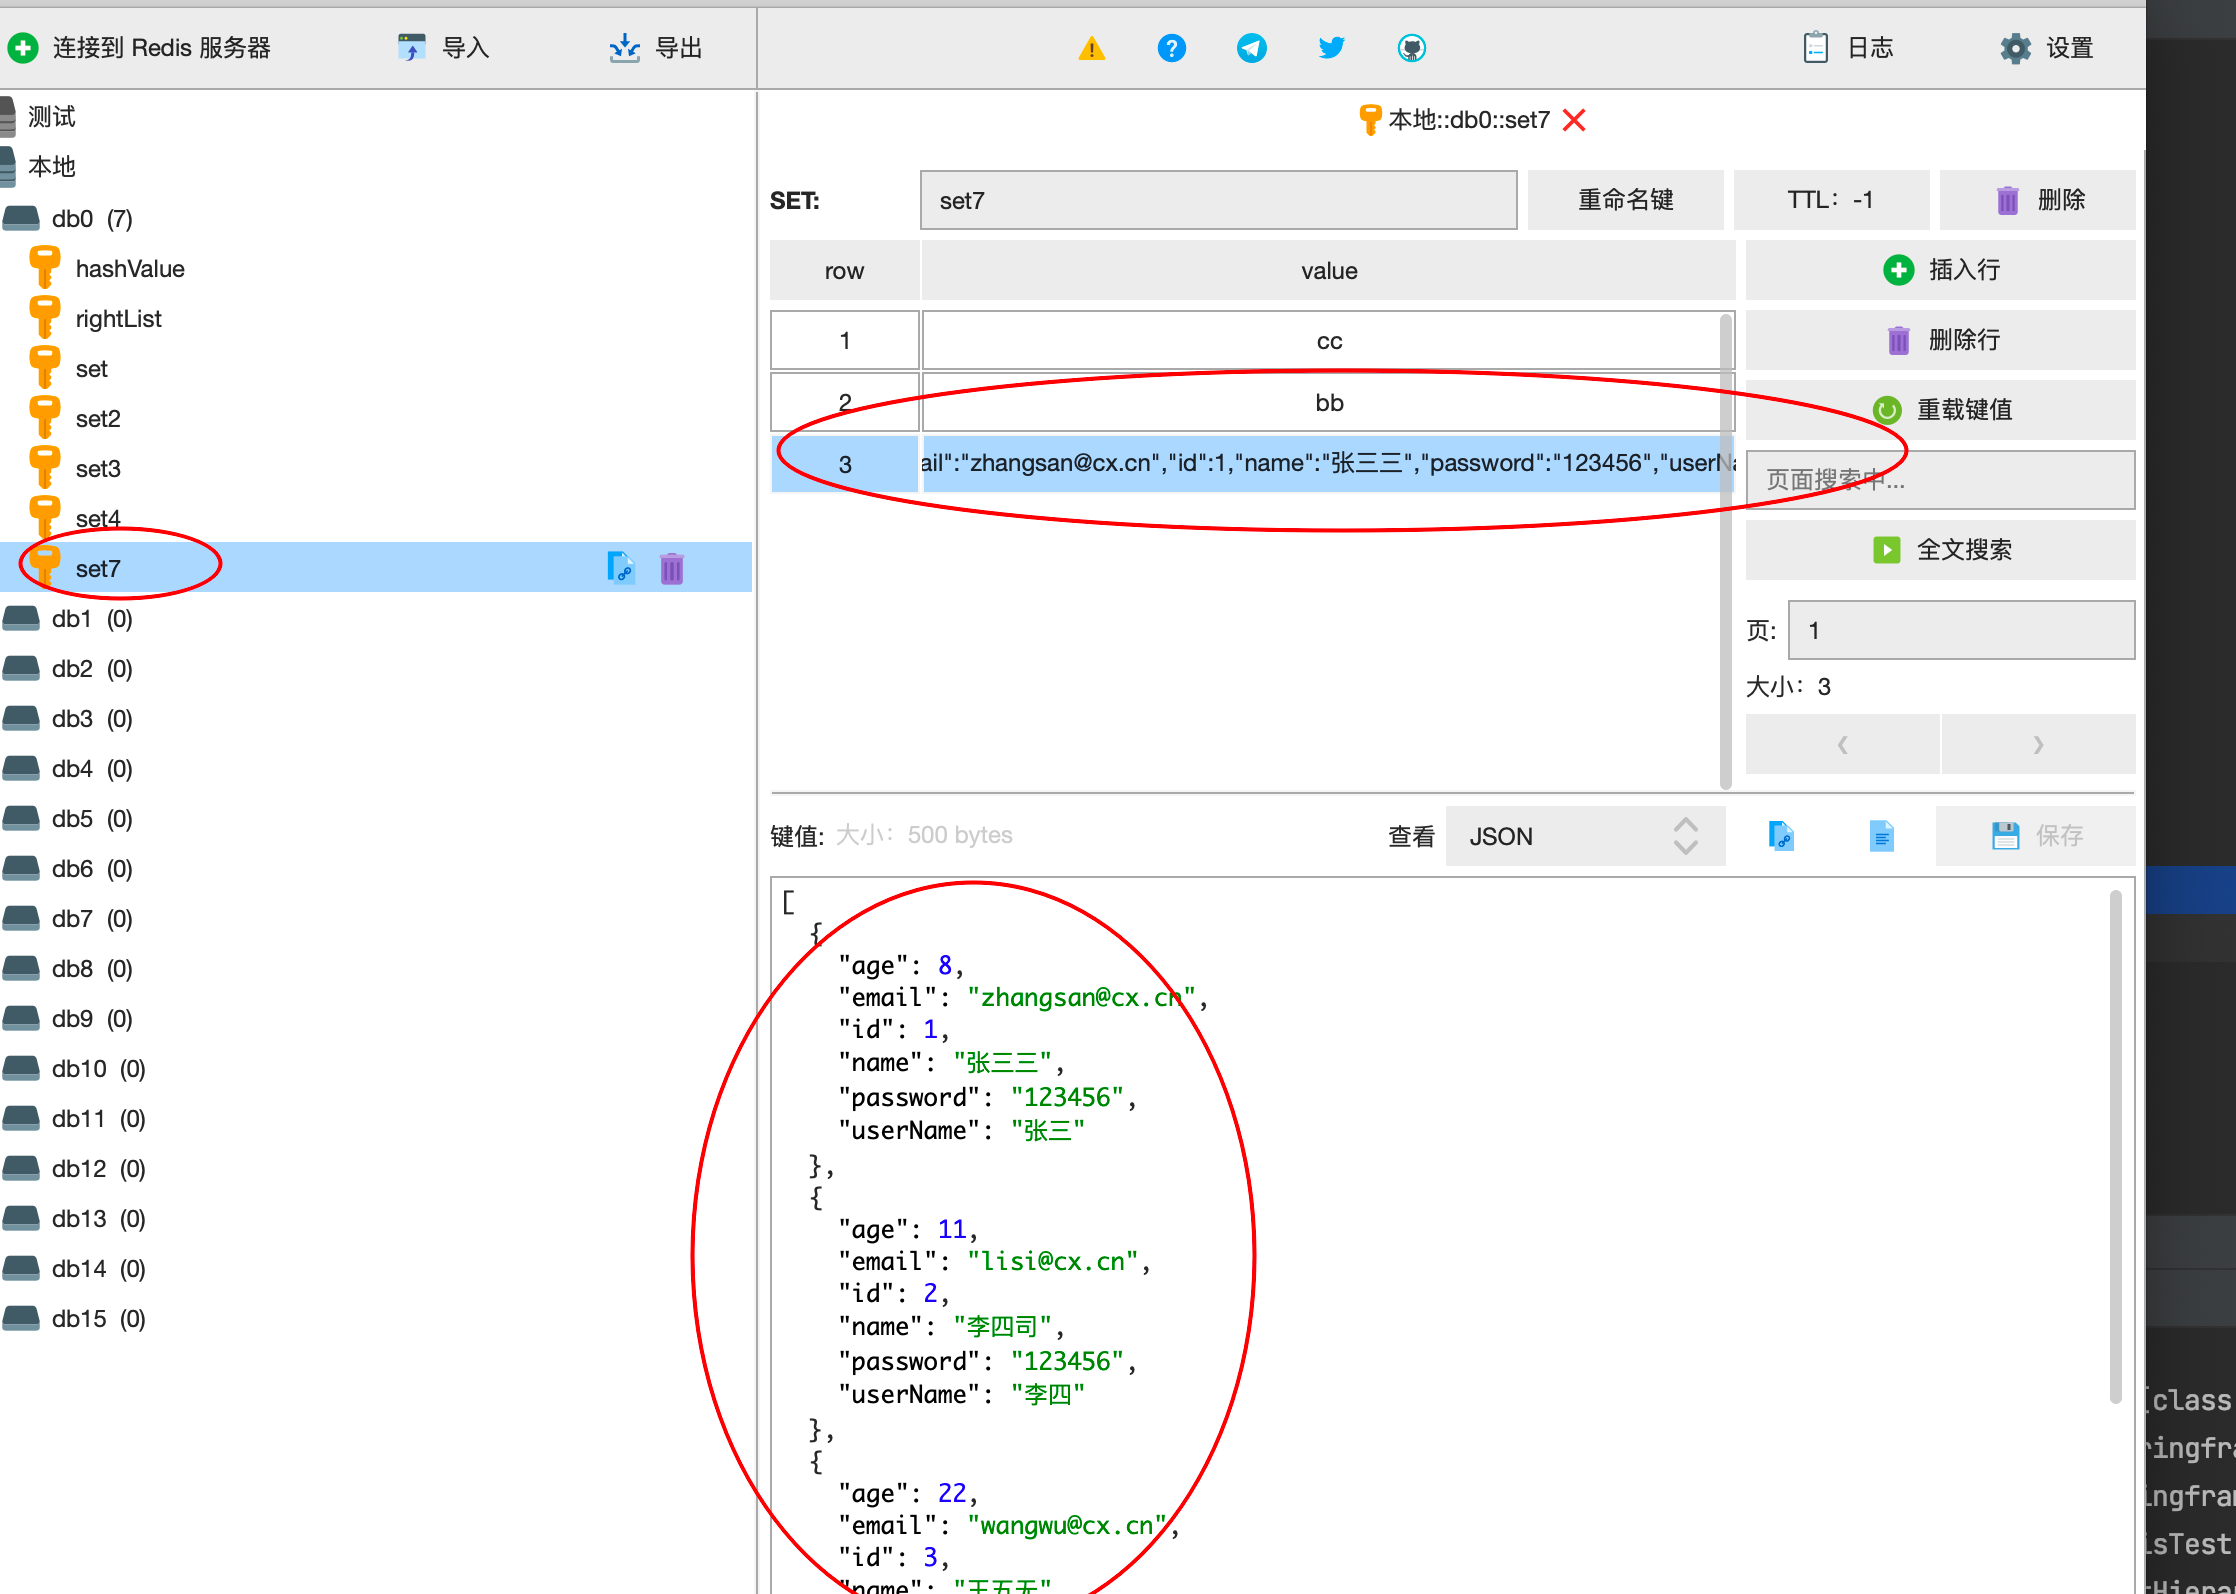Image resolution: width=2236 pixels, height=1594 pixels.
Task: Open the help question mark icon
Action: [1171, 47]
